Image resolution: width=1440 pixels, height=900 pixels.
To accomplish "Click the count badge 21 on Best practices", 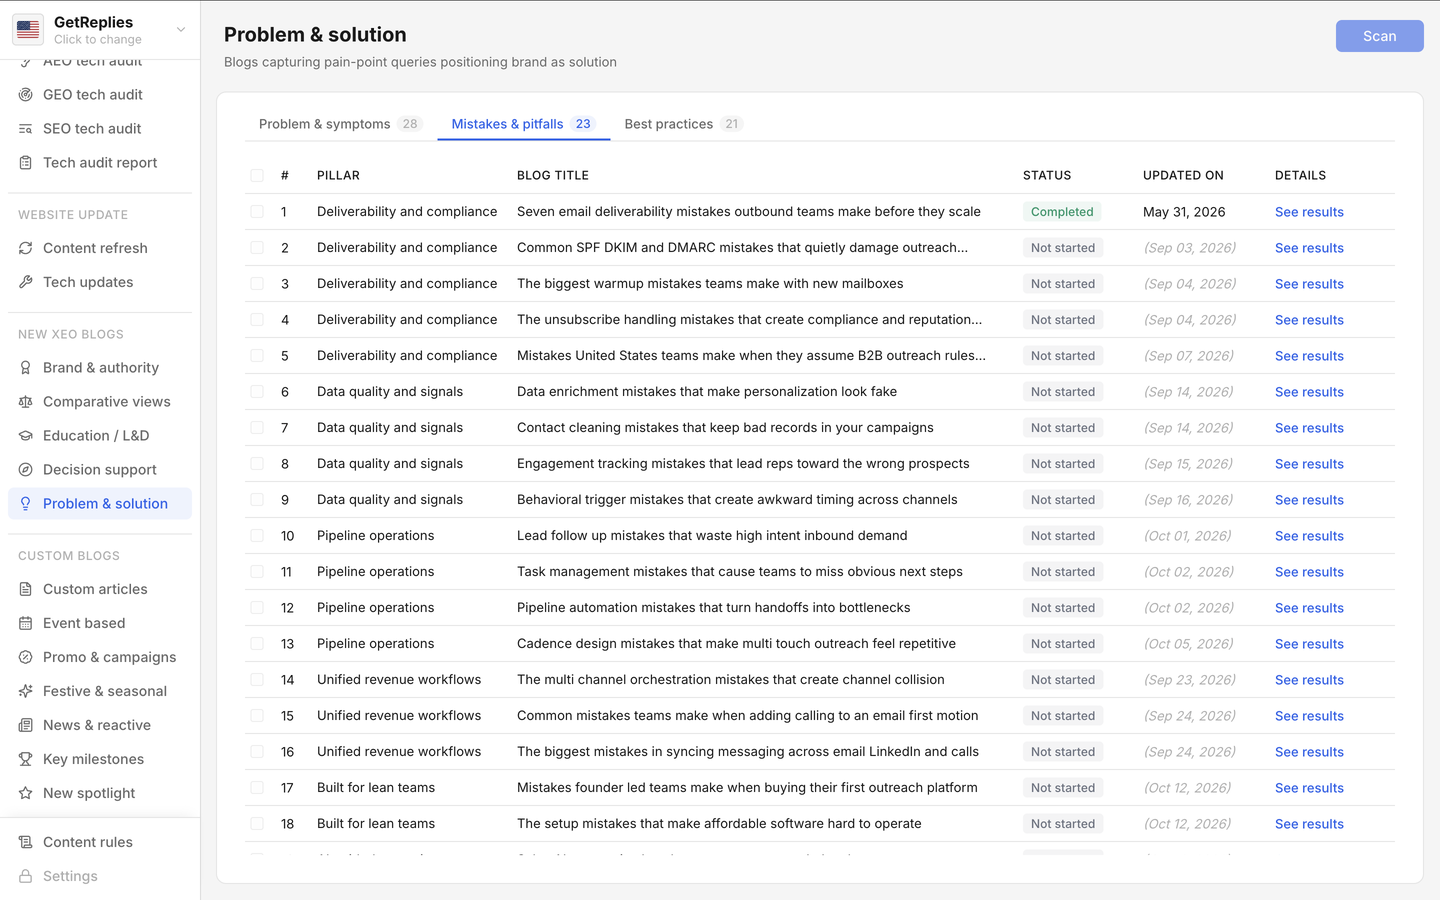I will (x=732, y=124).
